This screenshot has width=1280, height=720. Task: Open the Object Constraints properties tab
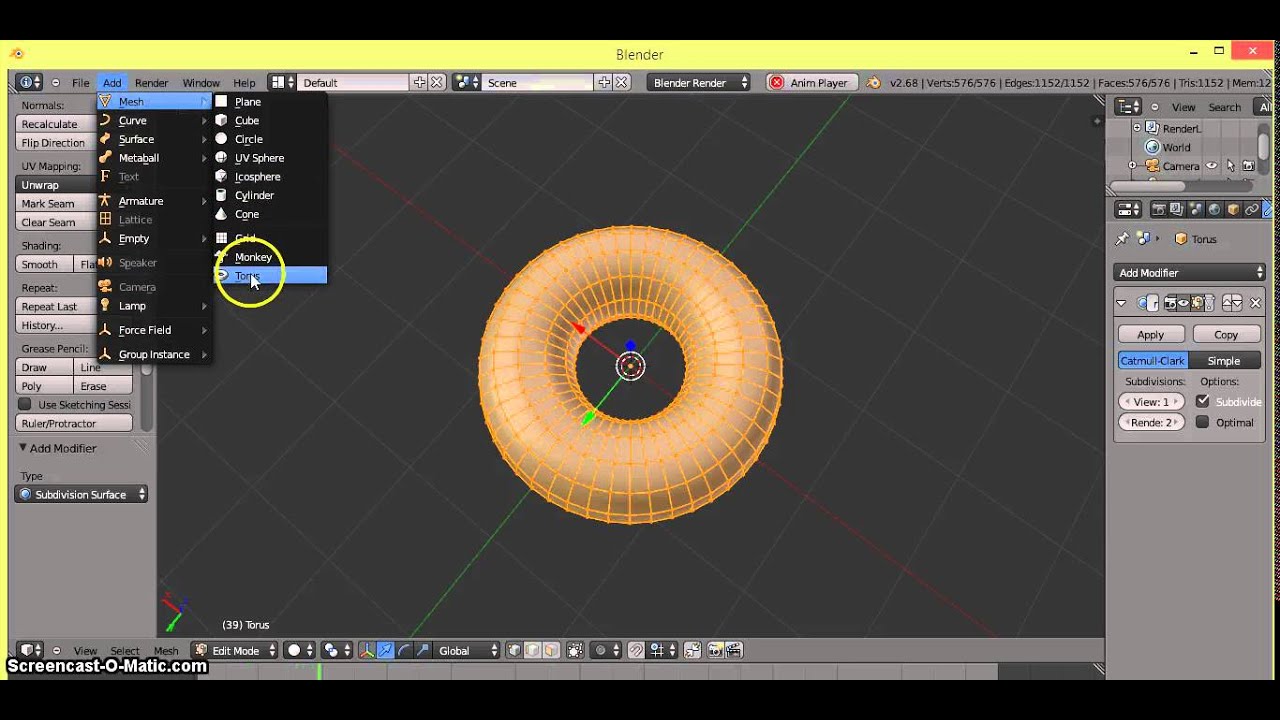[1251, 209]
